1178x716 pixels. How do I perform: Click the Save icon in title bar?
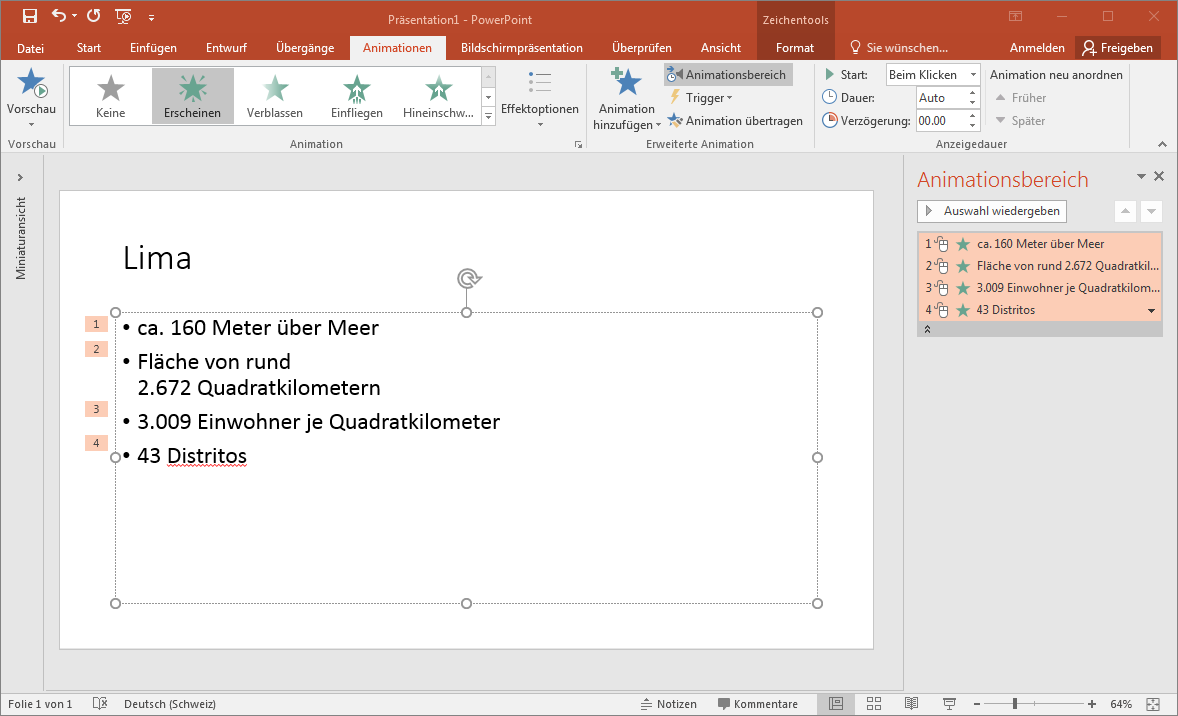29,16
